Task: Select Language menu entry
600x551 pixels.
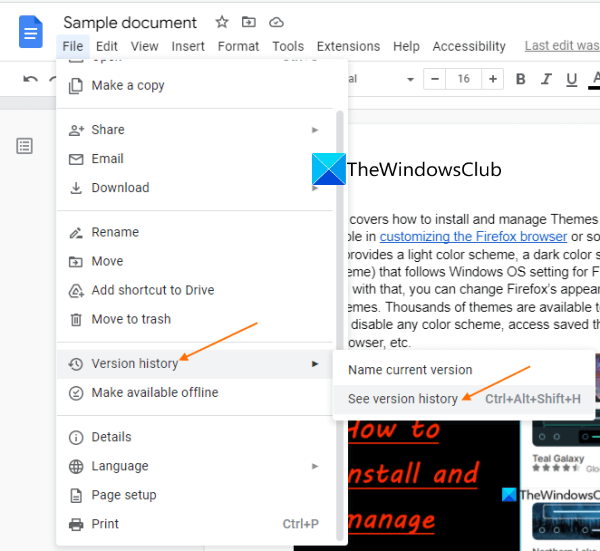Action: tap(194, 466)
